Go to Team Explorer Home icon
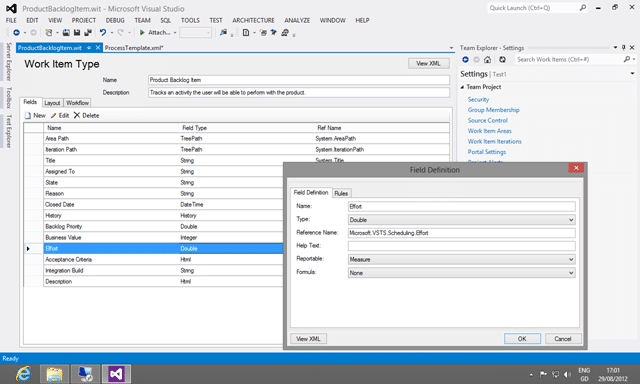This screenshot has width=640, height=384. [487, 60]
